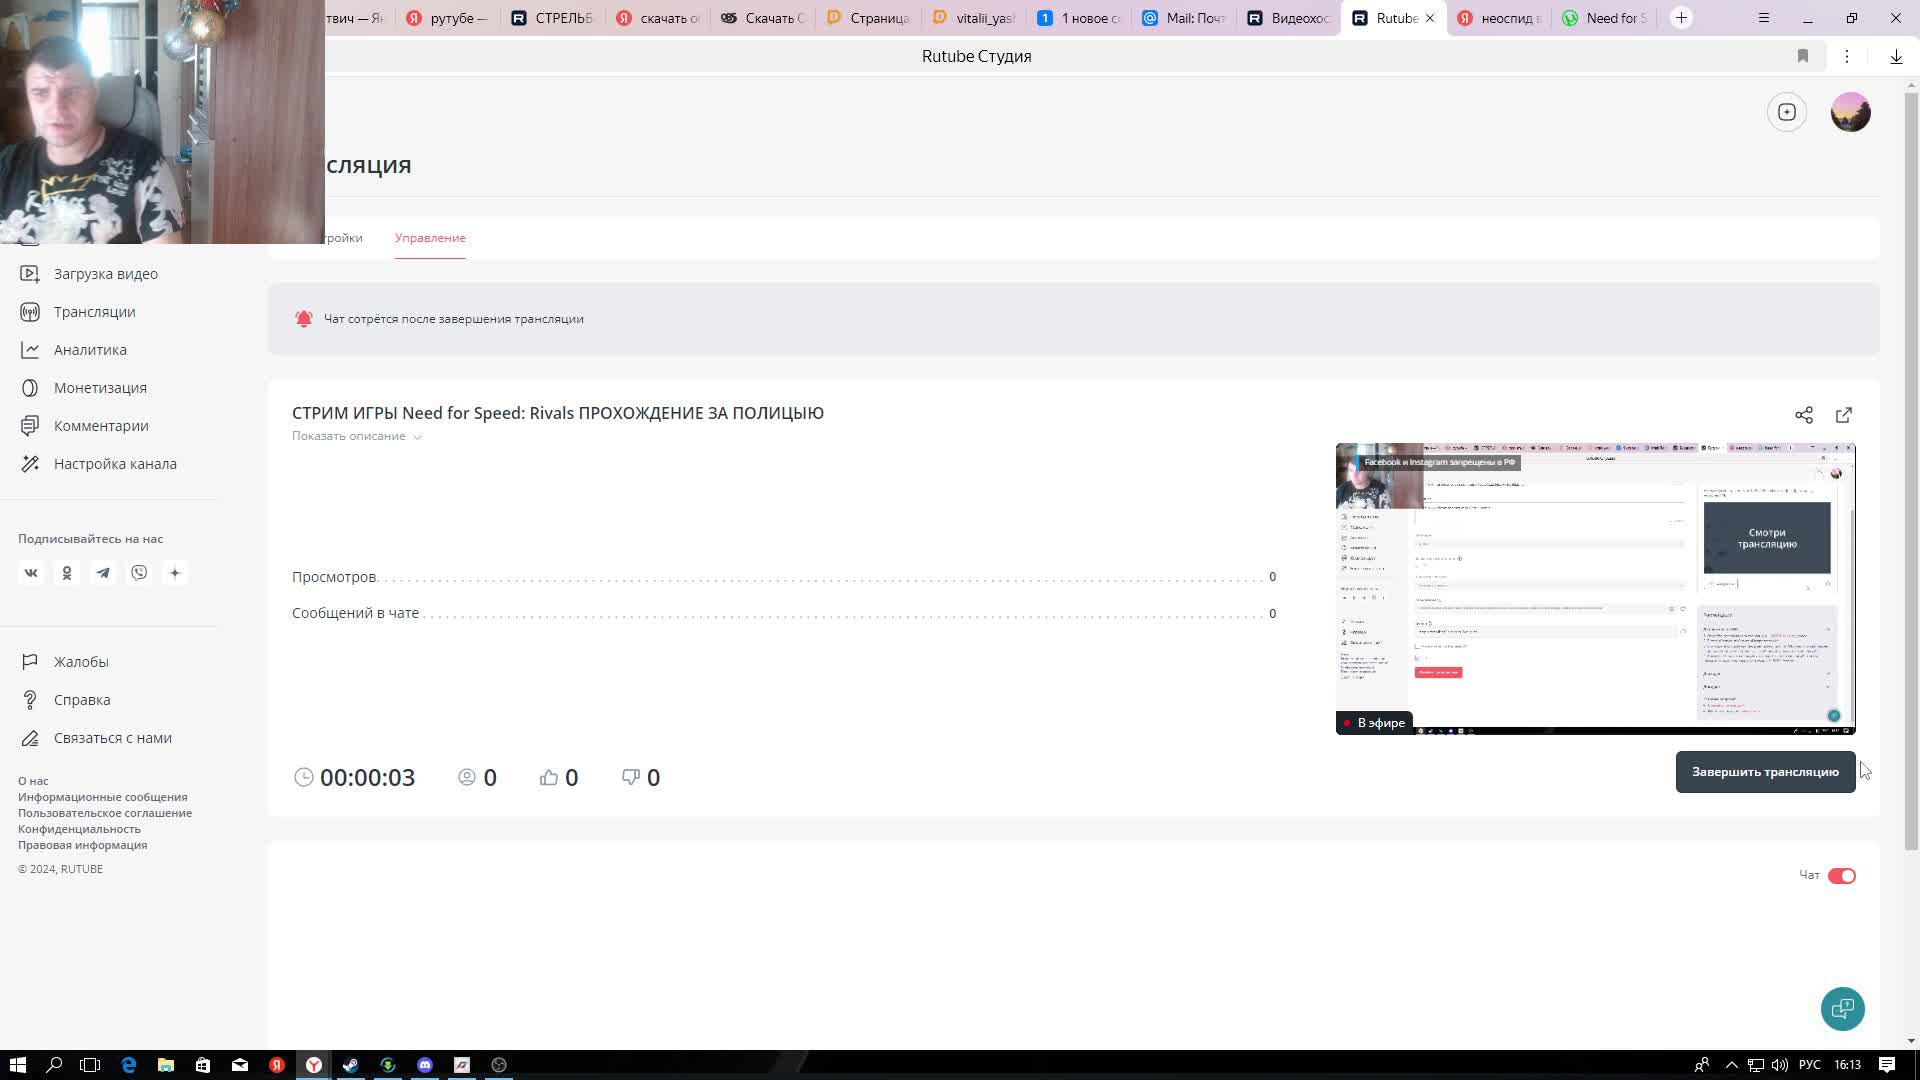Viewport: 1920px width, 1080px height.
Task: Click the share icon for the stream
Action: pyautogui.click(x=1803, y=415)
